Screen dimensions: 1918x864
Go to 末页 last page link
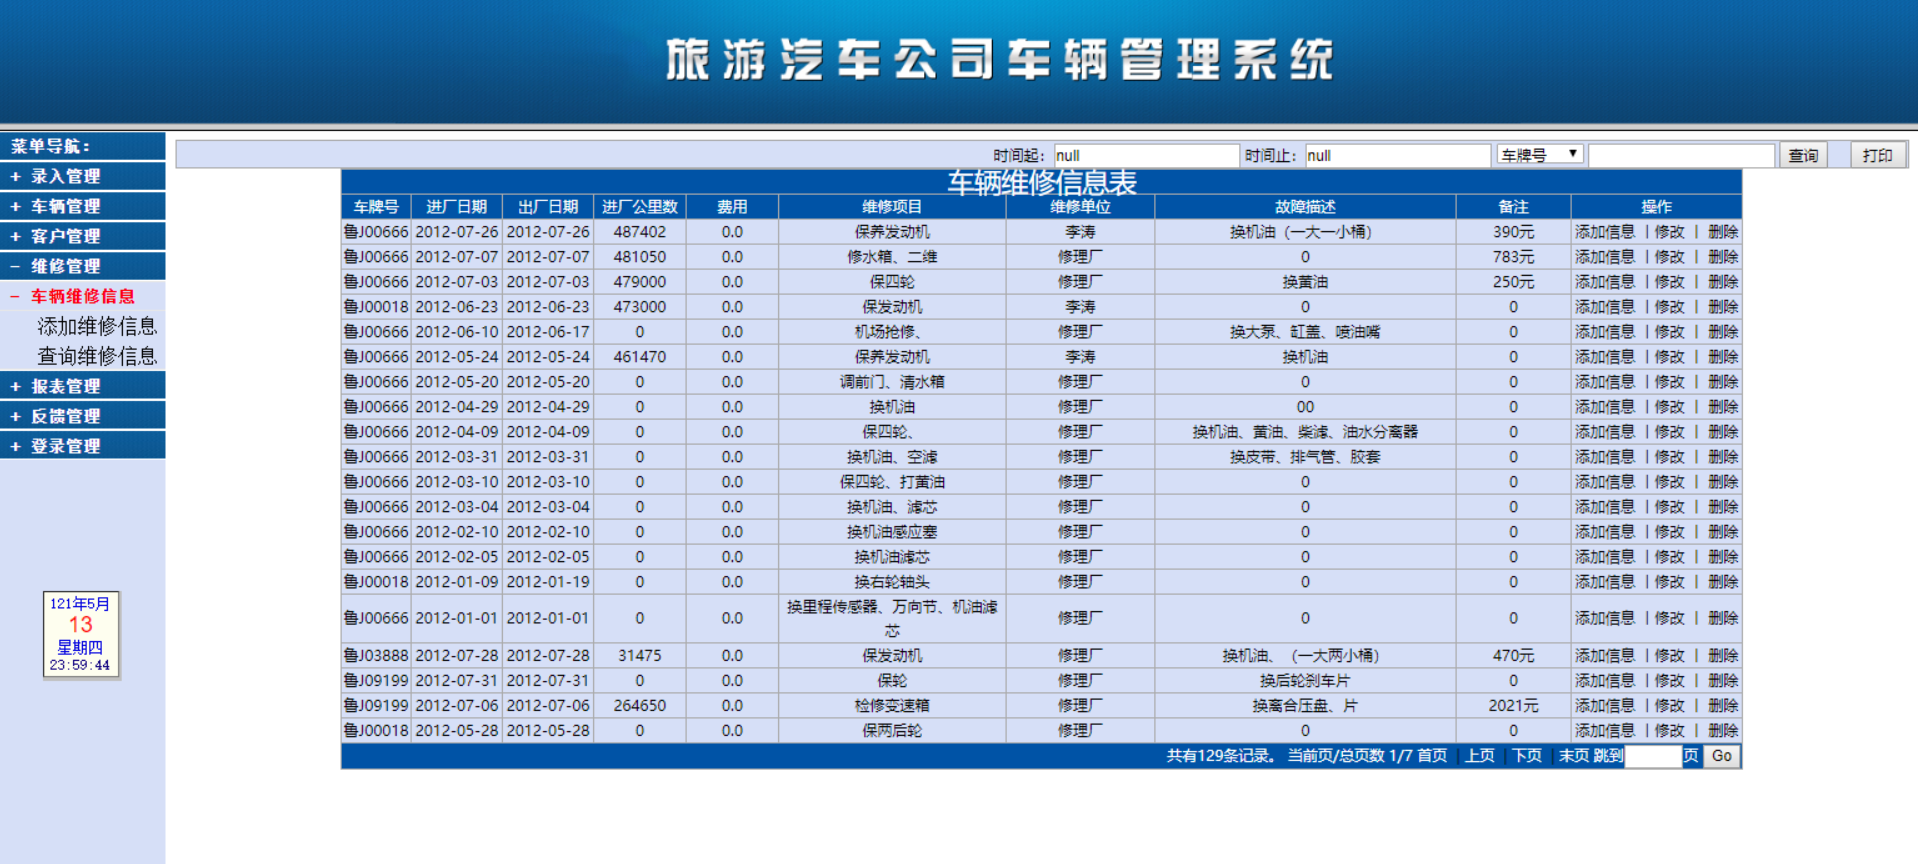pyautogui.click(x=1574, y=756)
